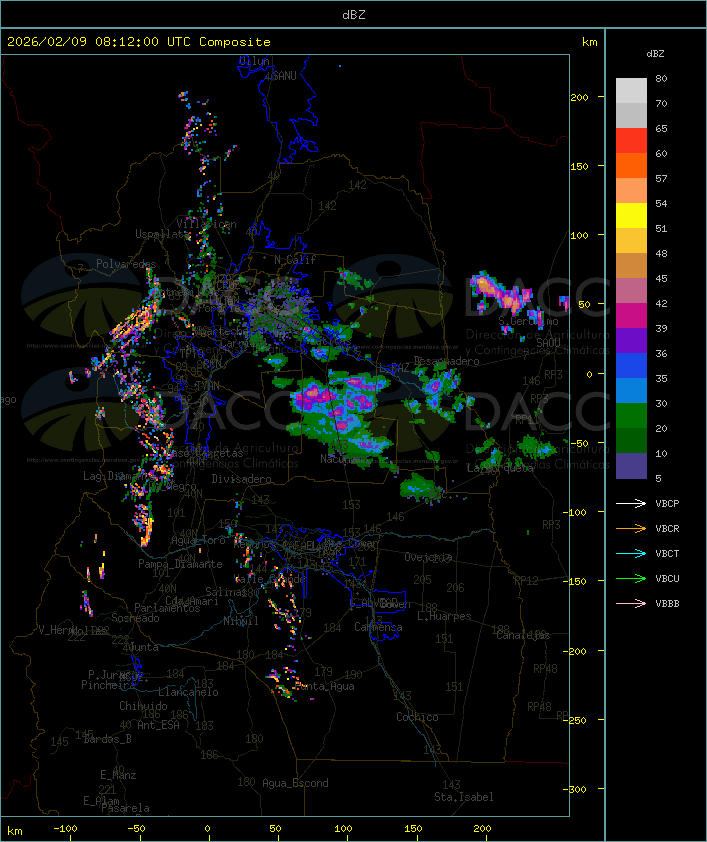707x842 pixels.
Task: Click the VBCR legend label
Action: (x=667, y=528)
